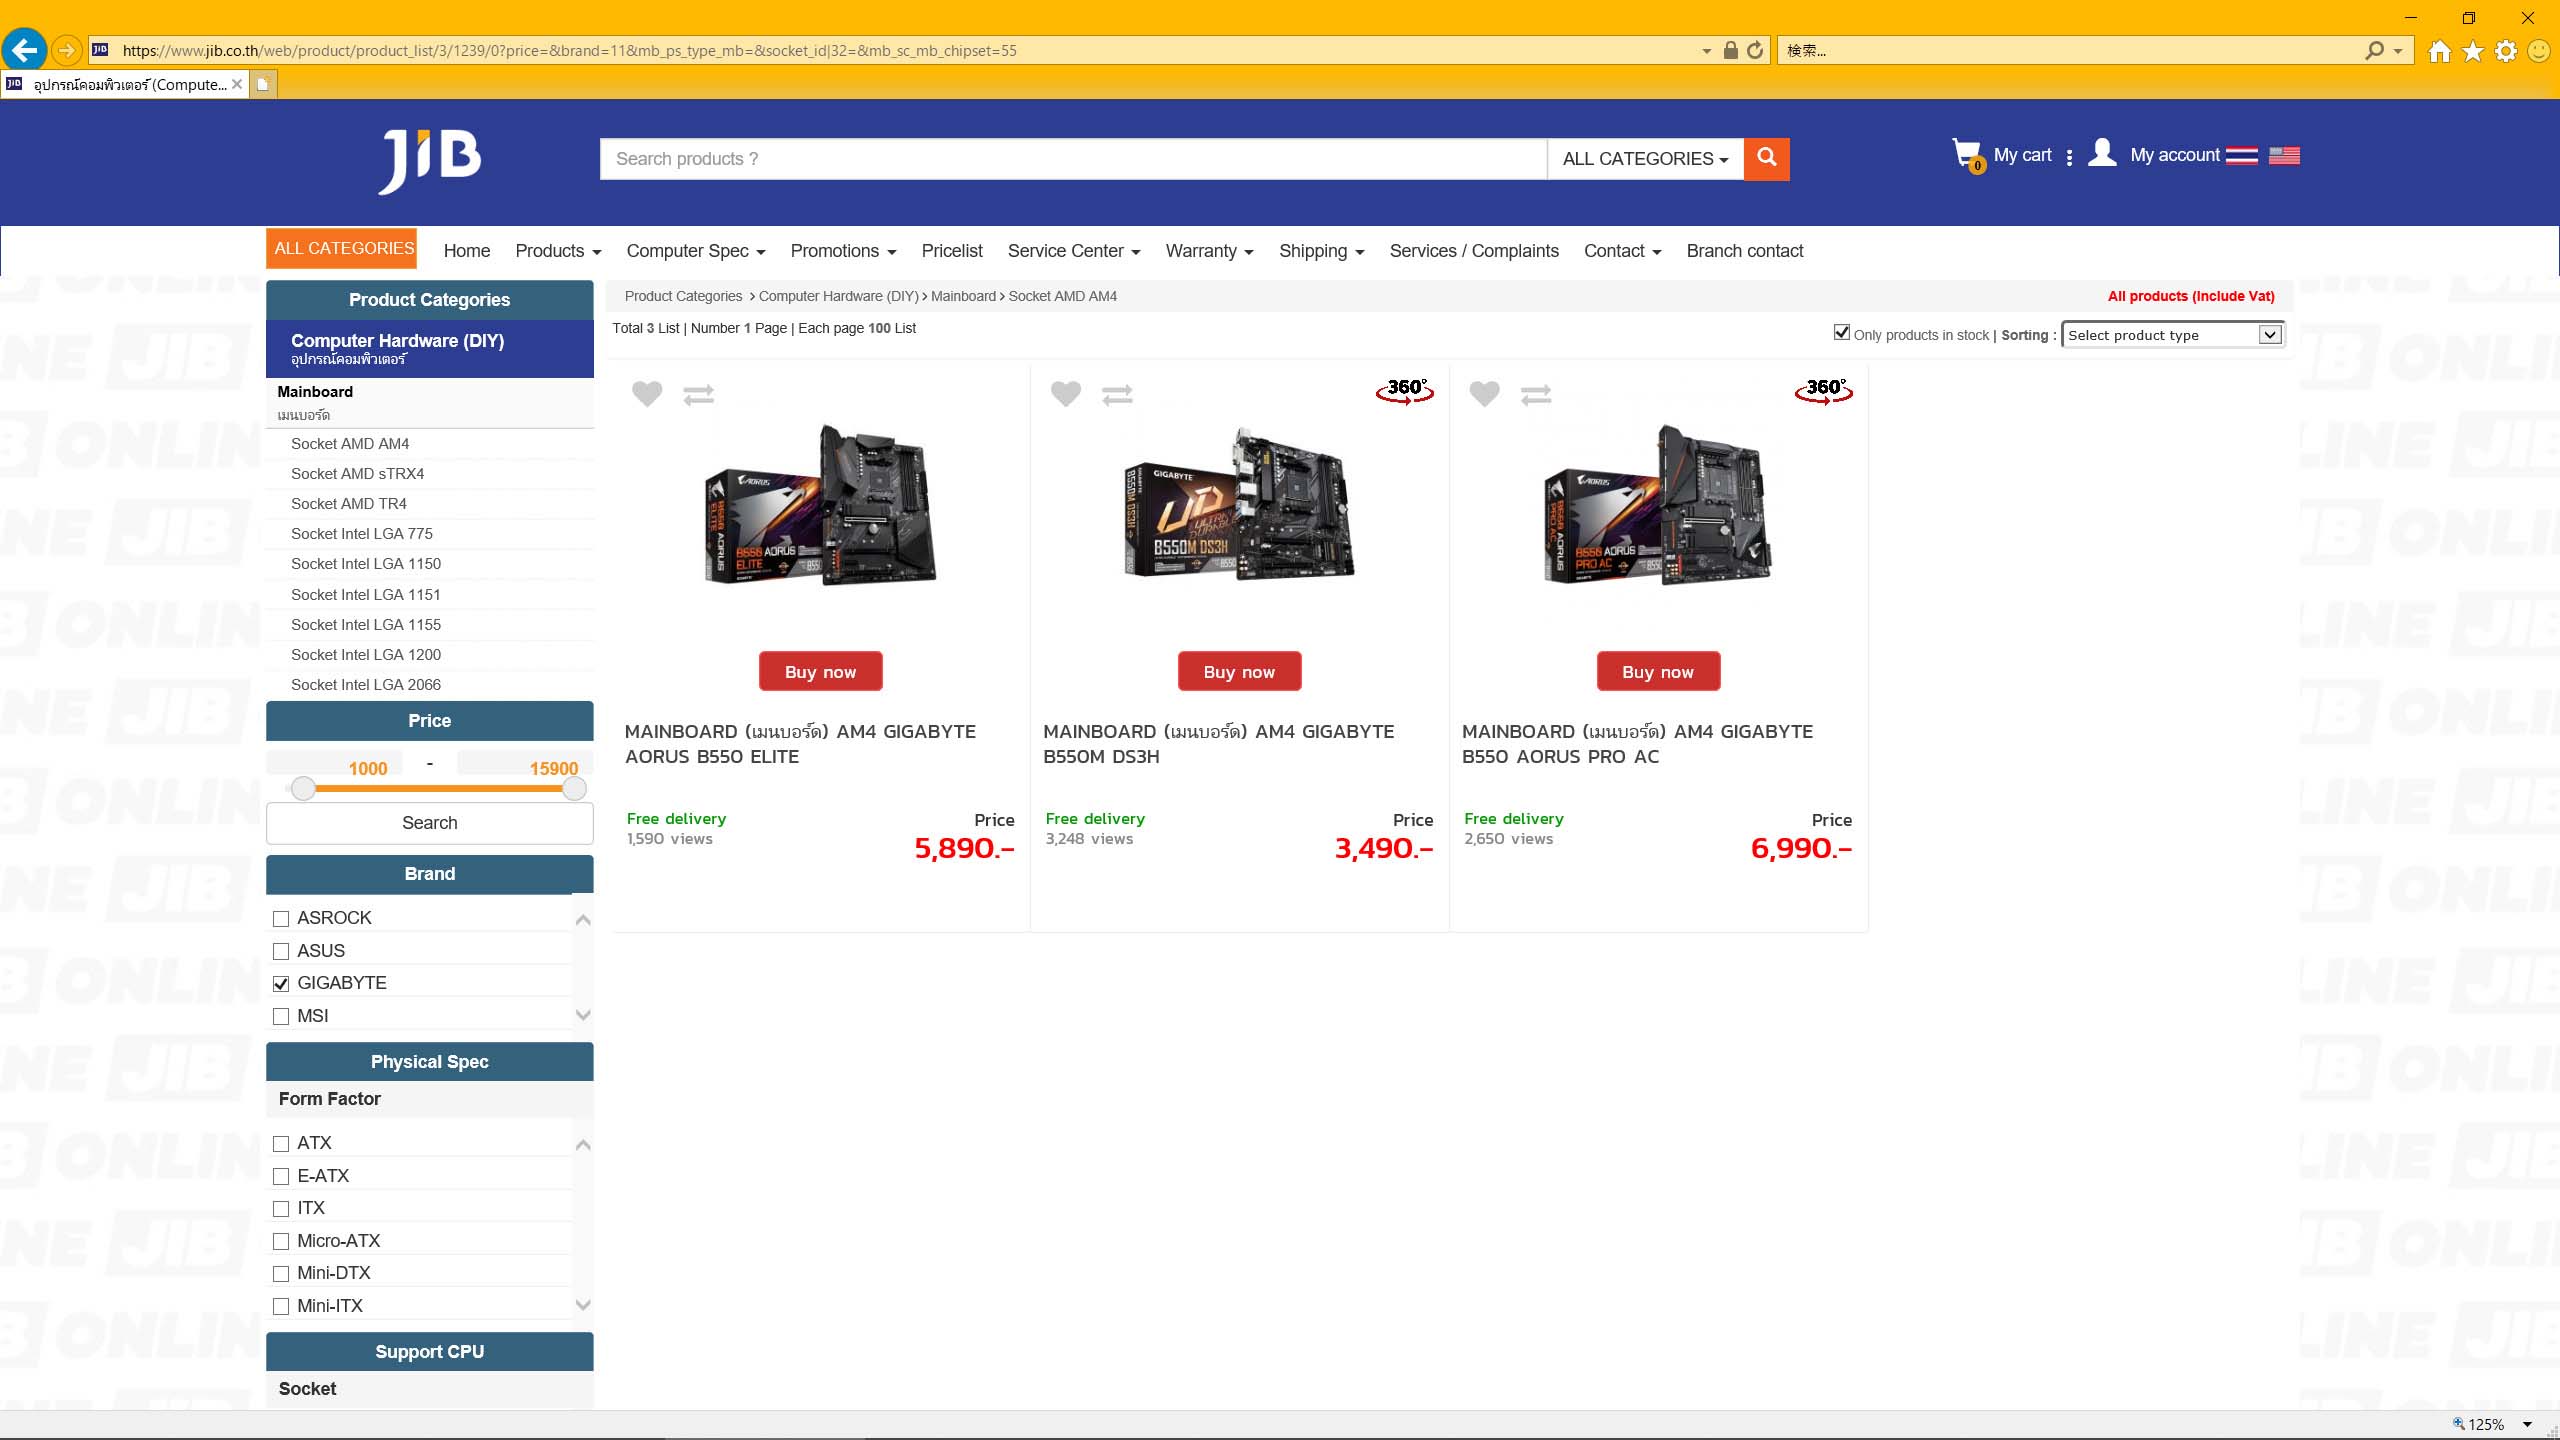The height and width of the screenshot is (1440, 2560).
Task: Check the ASUS brand checkbox
Action: pyautogui.click(x=281, y=951)
